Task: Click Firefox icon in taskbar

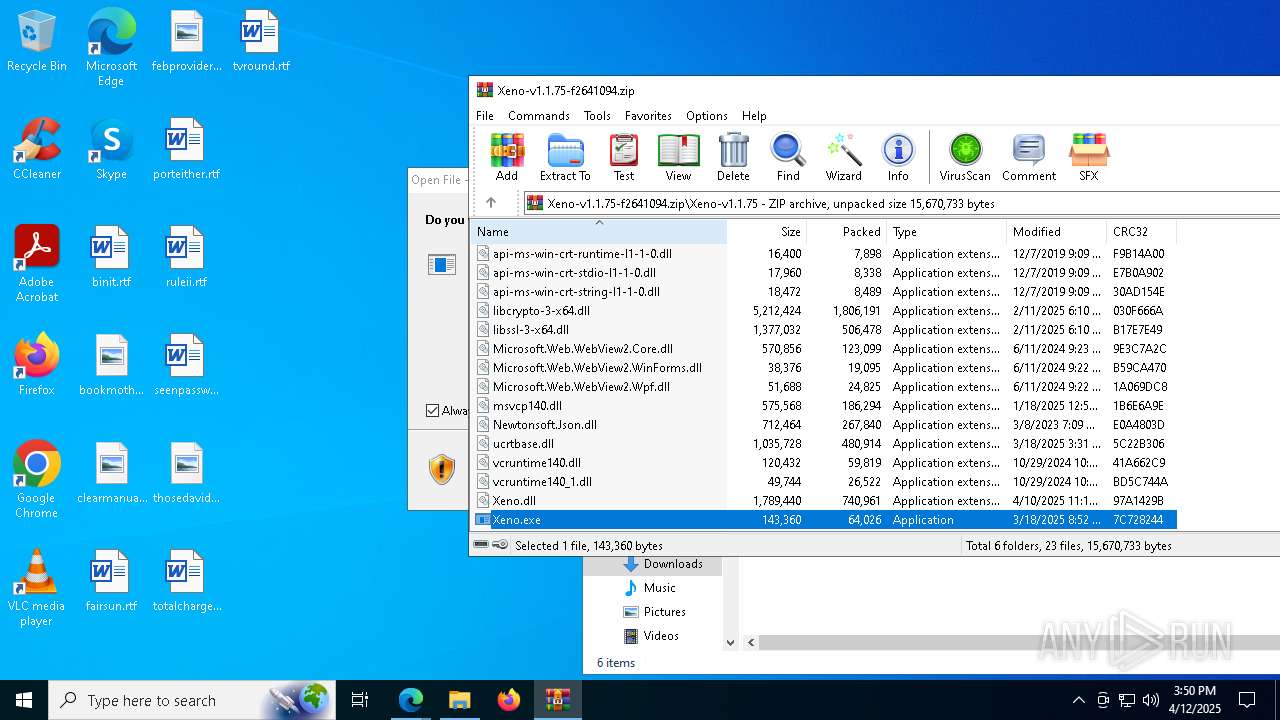Action: point(508,700)
